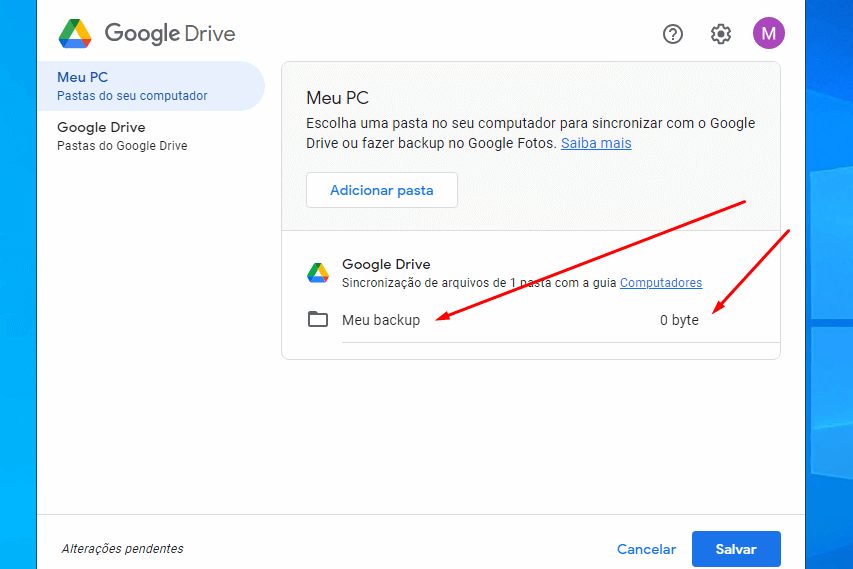
Task: Click Cancelar to discard changes
Action: coord(646,549)
